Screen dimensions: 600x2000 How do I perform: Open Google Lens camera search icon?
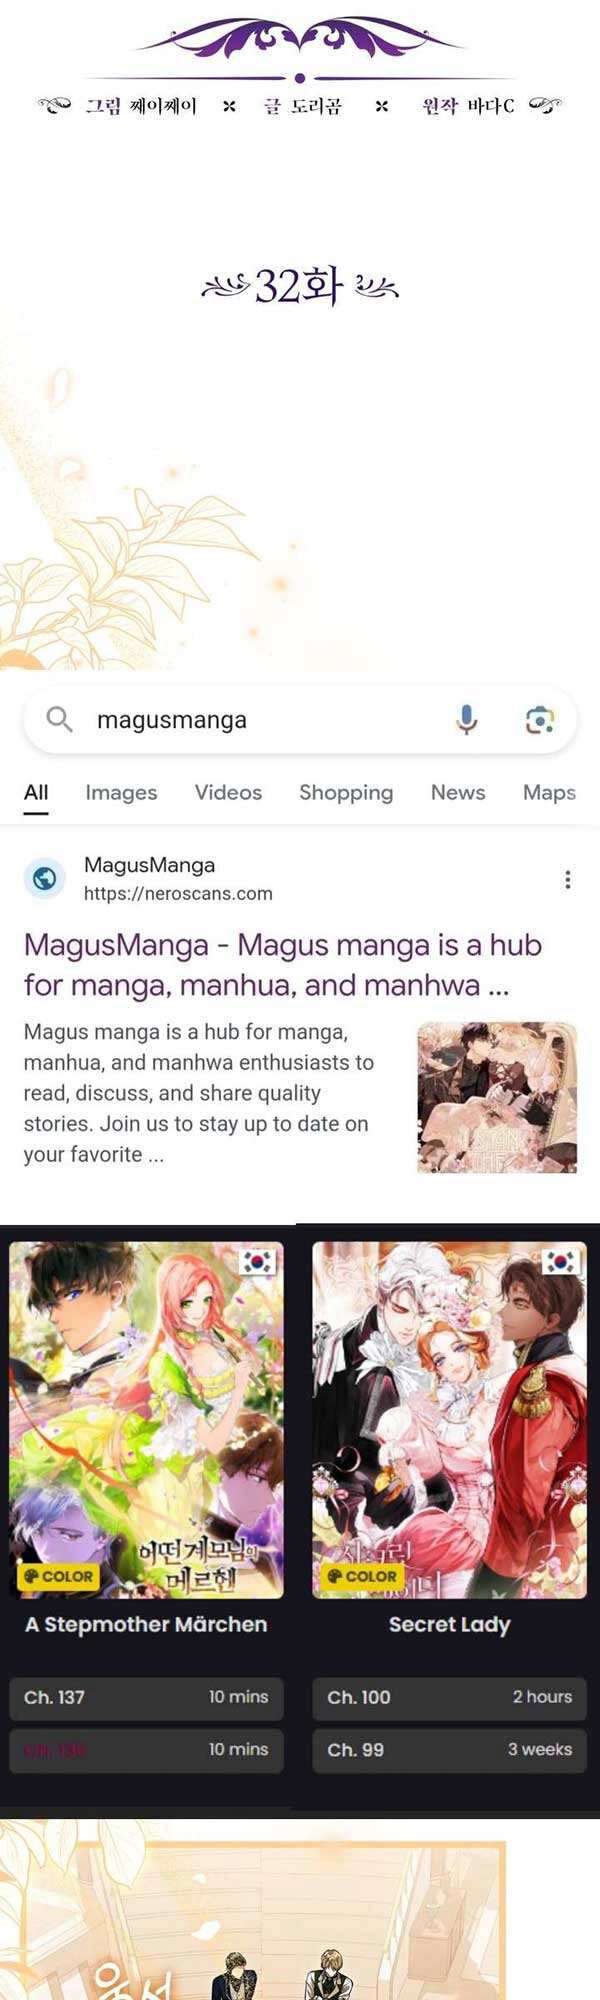(x=540, y=720)
